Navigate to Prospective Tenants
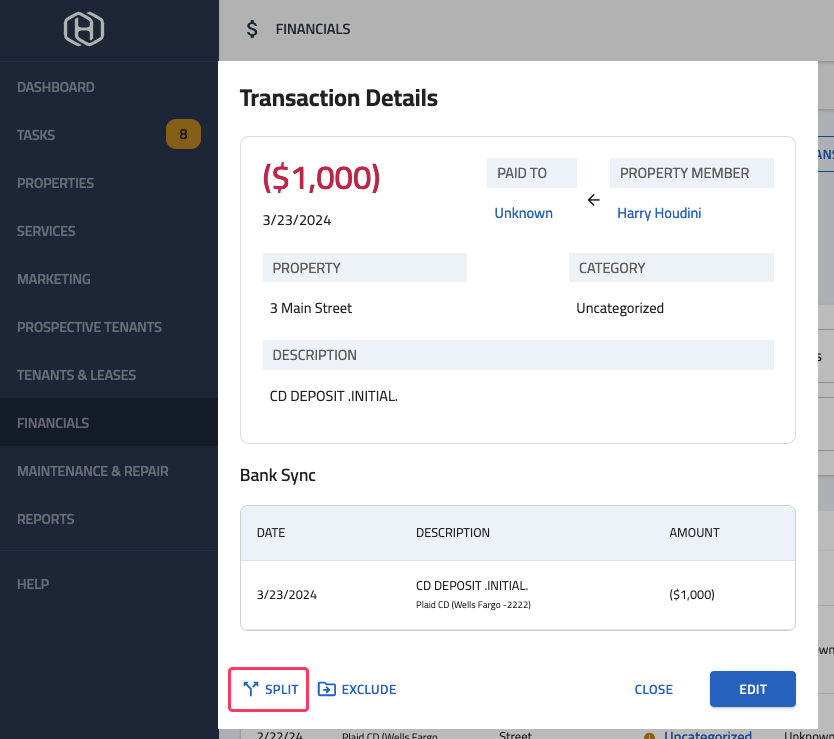834x739 pixels. [x=89, y=327]
